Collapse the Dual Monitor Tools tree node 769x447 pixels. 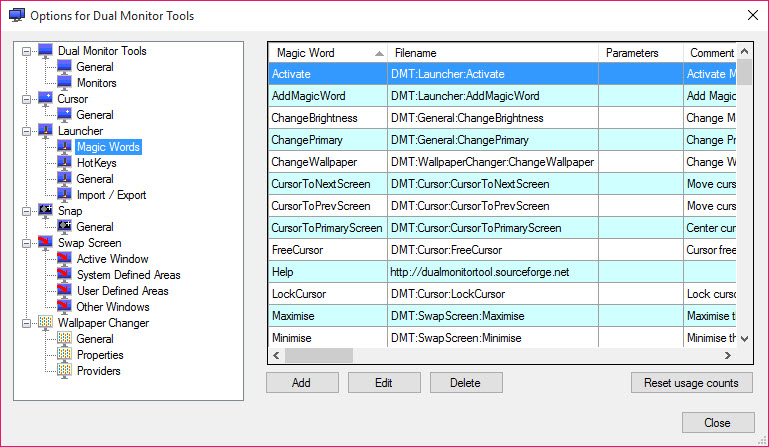click(26, 51)
